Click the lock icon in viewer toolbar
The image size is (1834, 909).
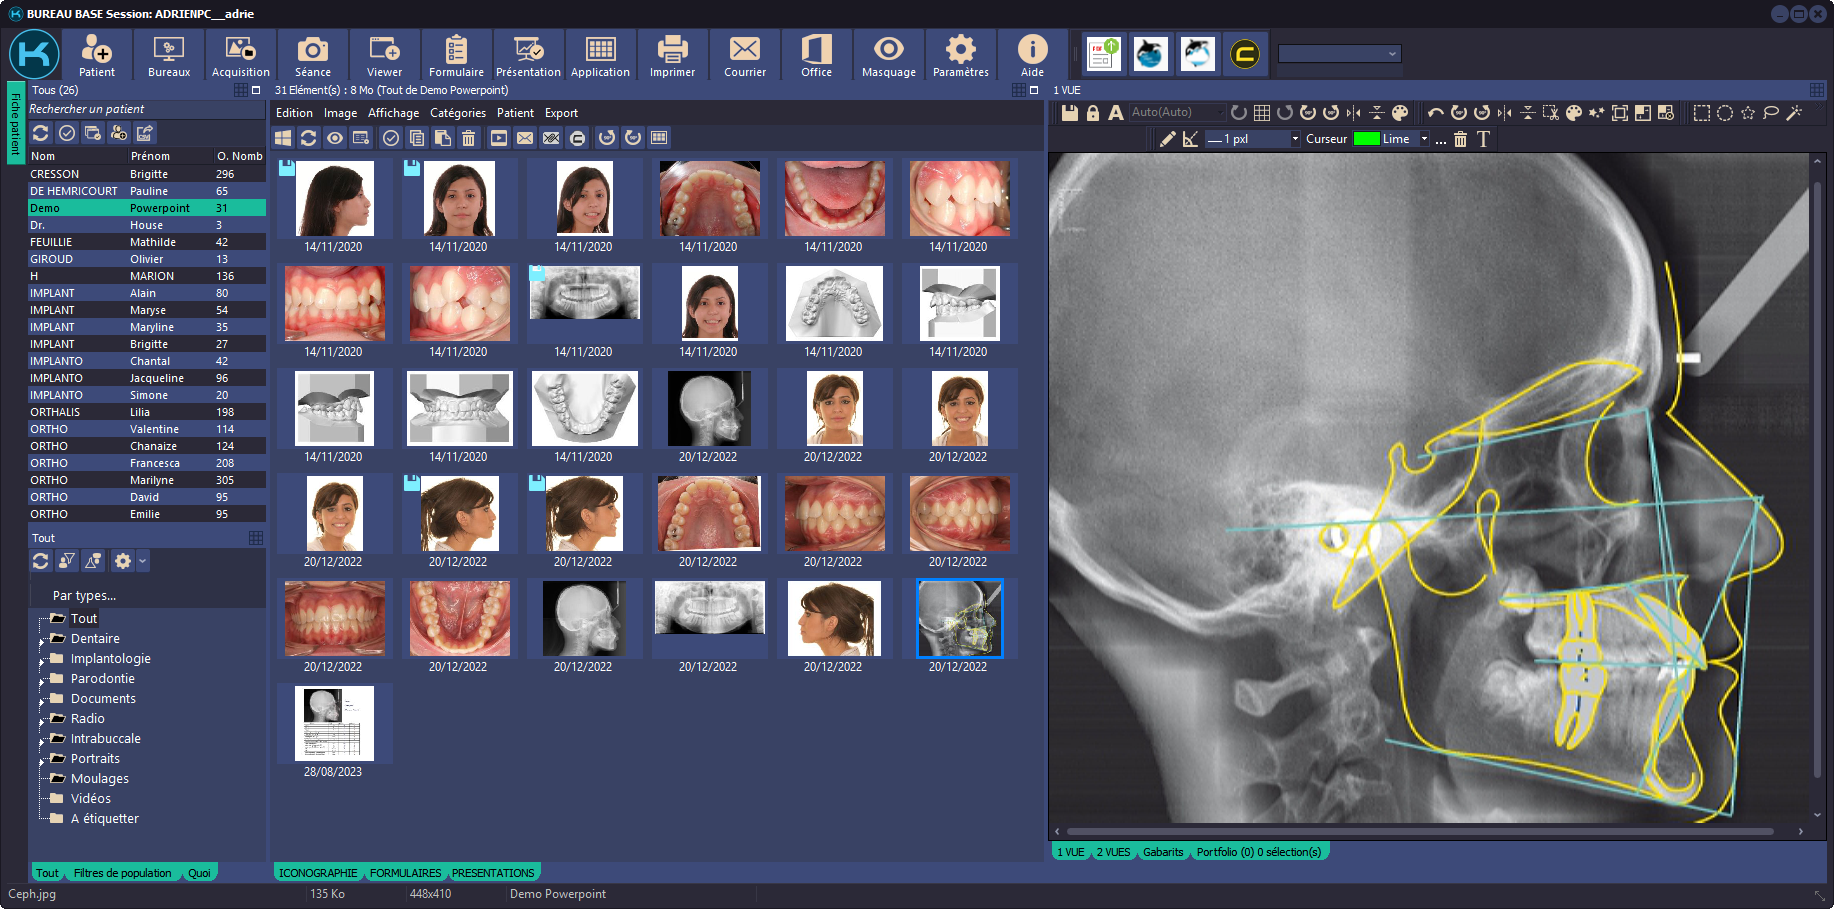tap(1093, 113)
